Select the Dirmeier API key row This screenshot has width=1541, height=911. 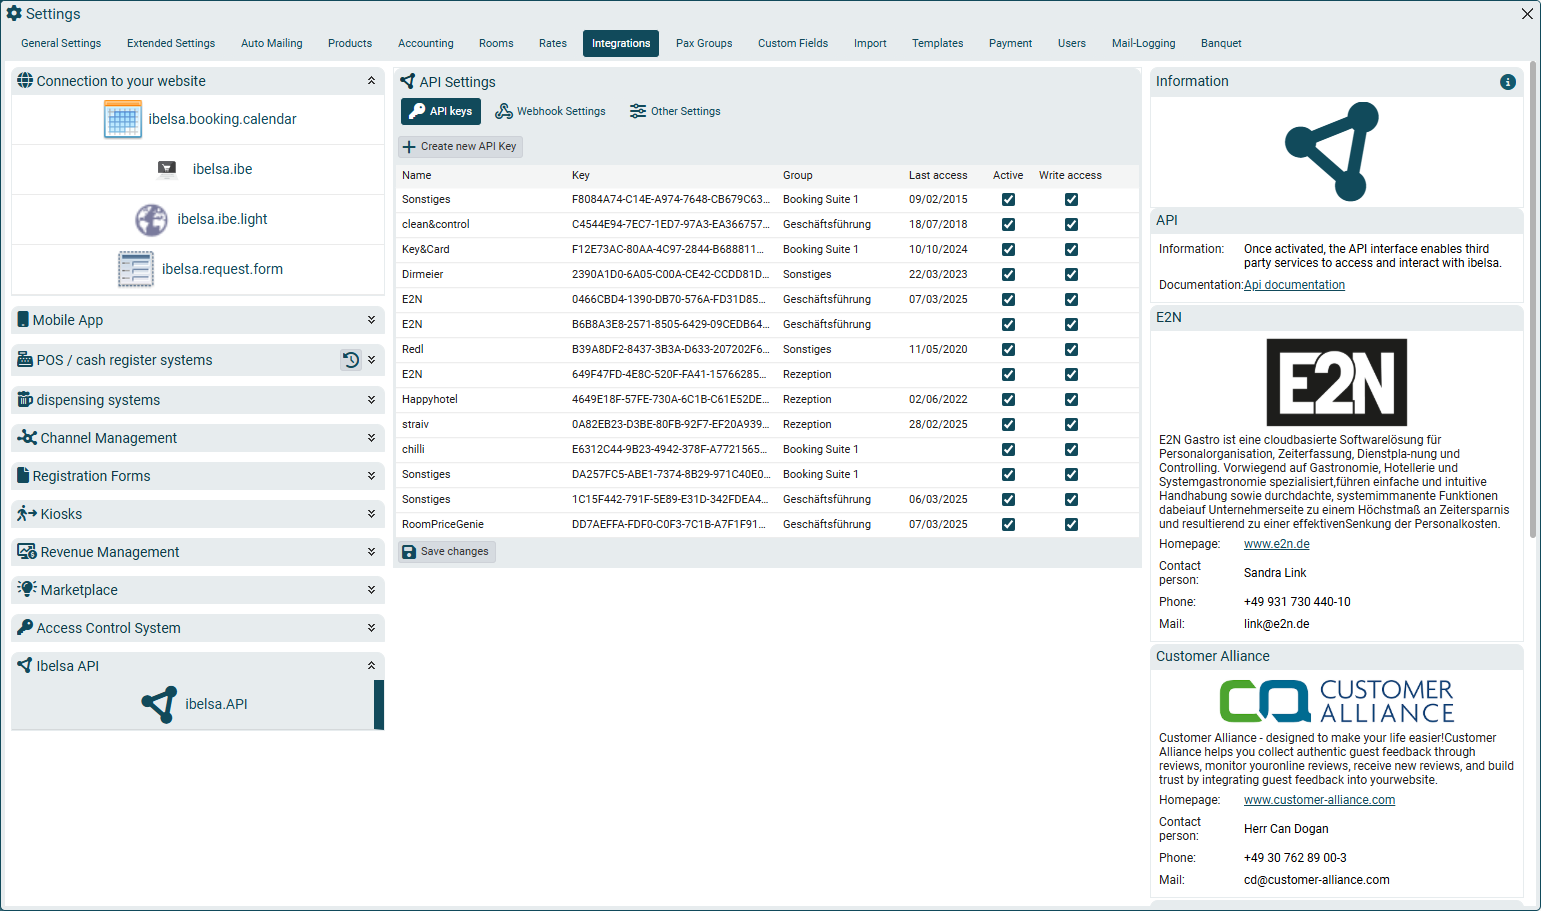tap(768, 275)
